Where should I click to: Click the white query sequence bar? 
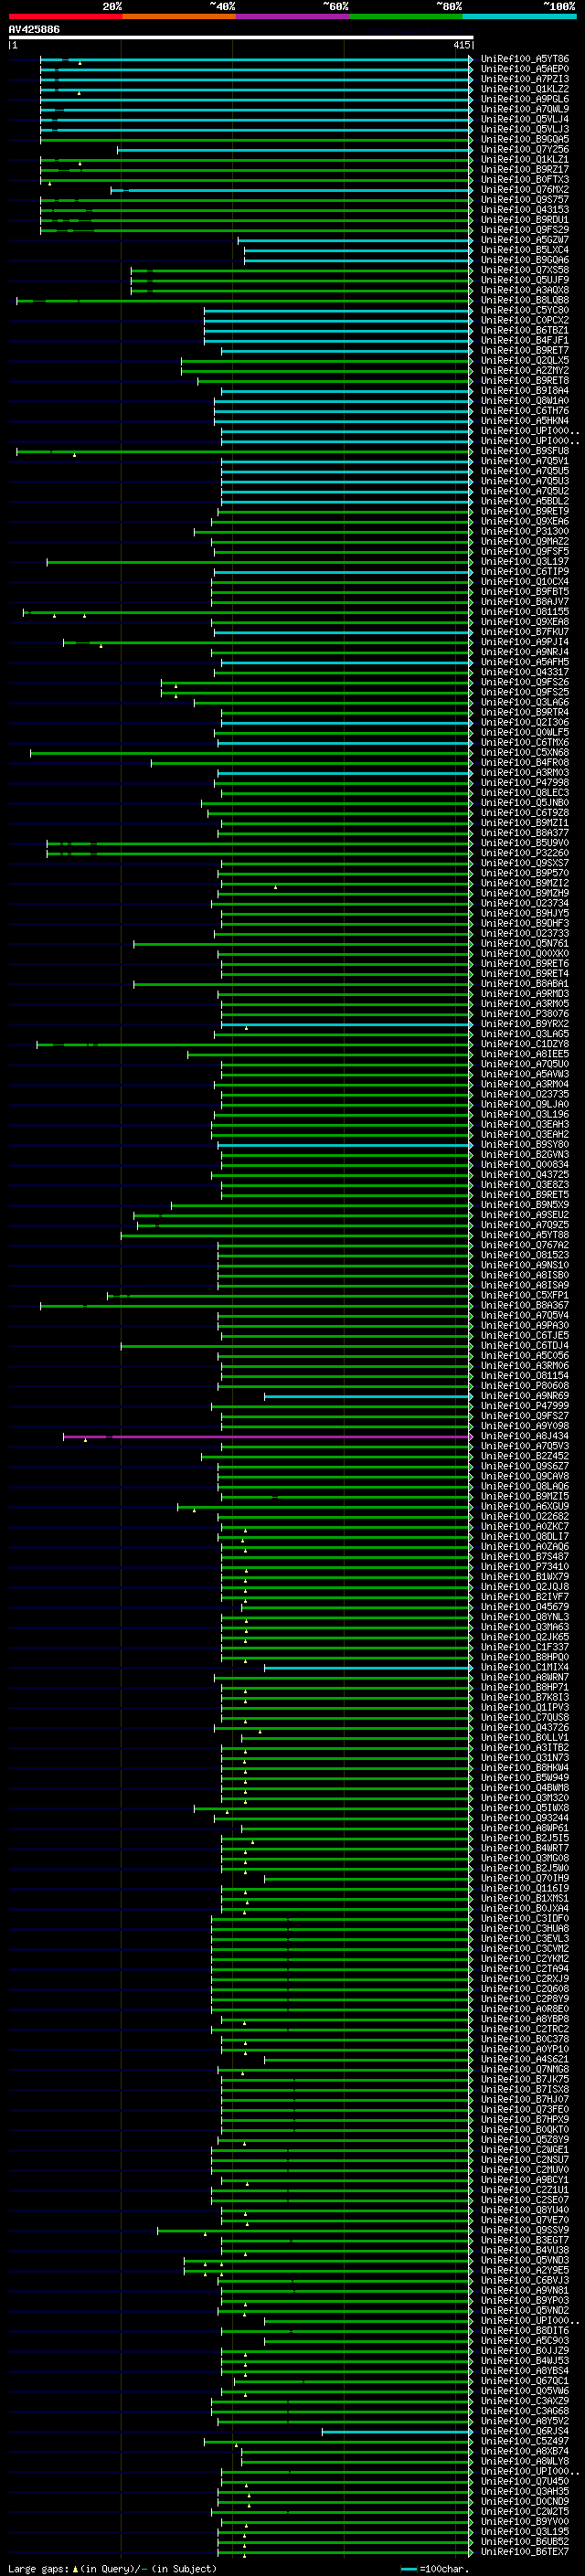tap(241, 38)
